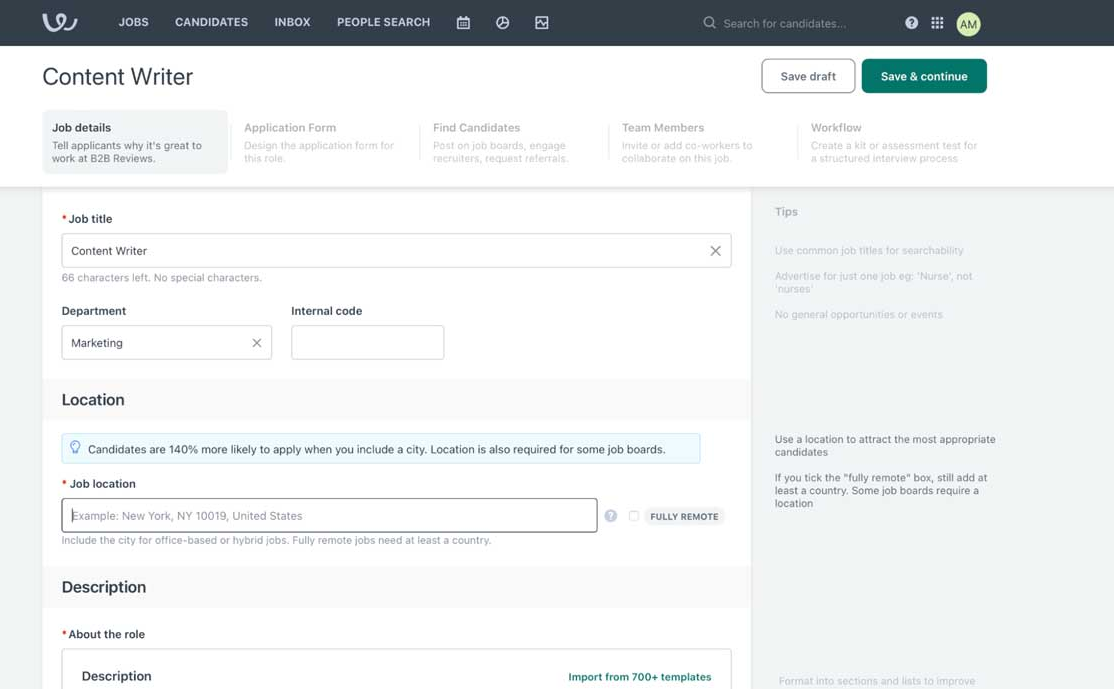The width and height of the screenshot is (1114, 689).
Task: Open Import from 700+ templates link
Action: click(639, 677)
